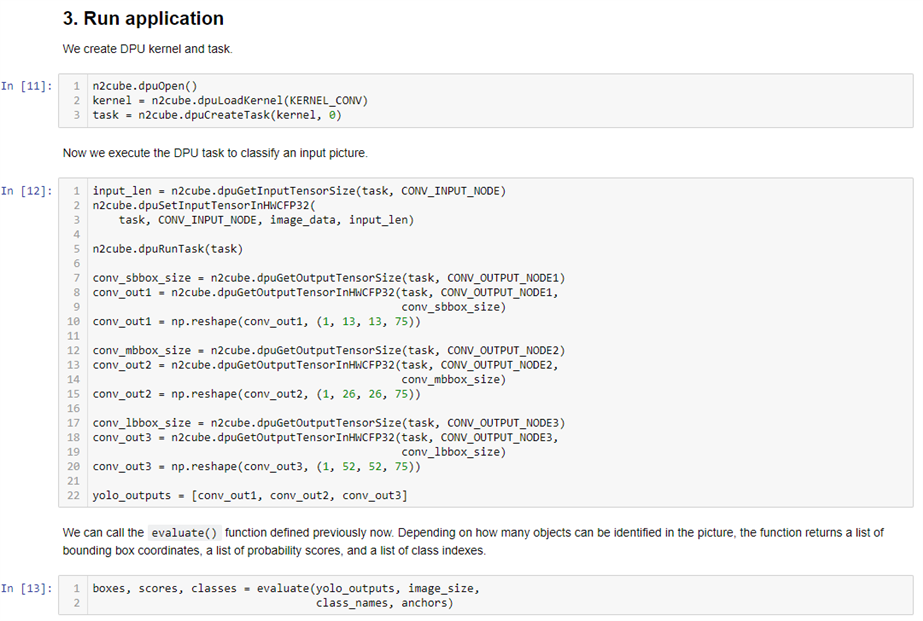The width and height of the screenshot is (923, 621).
Task: Click the conv_mbbox_size assignment line
Action: click(329, 350)
